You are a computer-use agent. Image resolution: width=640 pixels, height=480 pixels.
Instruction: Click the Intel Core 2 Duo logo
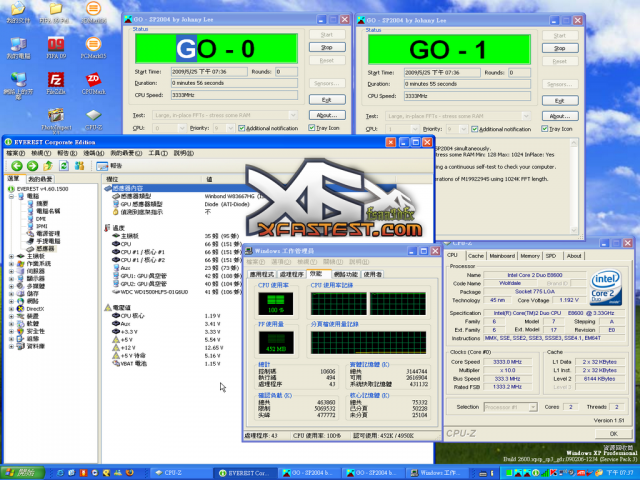[606, 288]
